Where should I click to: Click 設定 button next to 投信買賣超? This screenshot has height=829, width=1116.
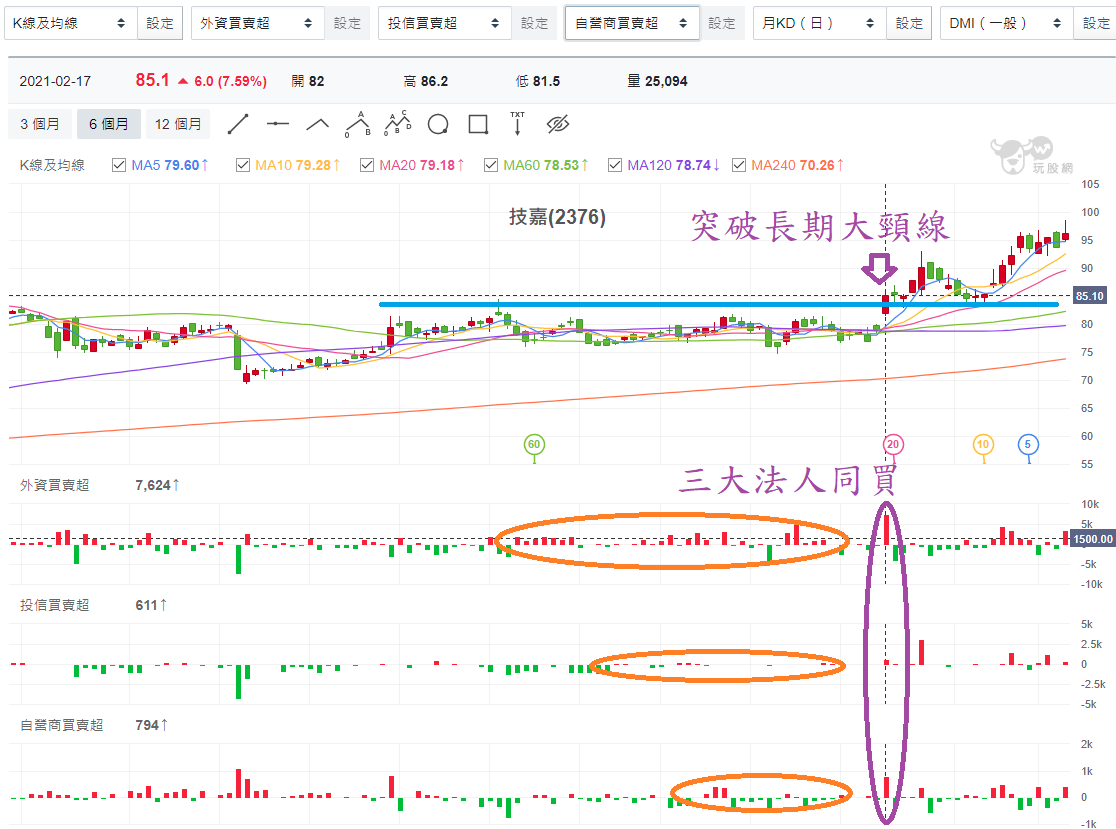[534, 23]
